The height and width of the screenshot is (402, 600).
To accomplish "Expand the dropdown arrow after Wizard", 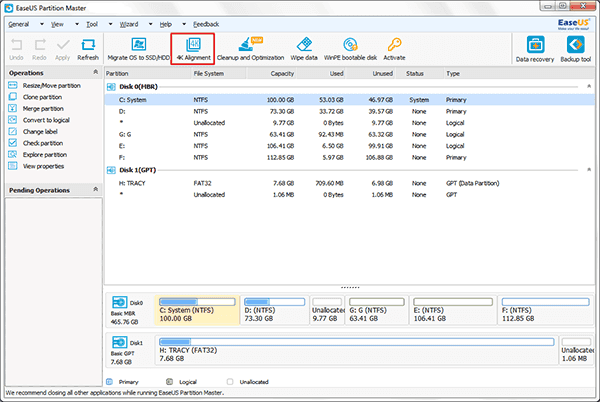I will (x=151, y=24).
